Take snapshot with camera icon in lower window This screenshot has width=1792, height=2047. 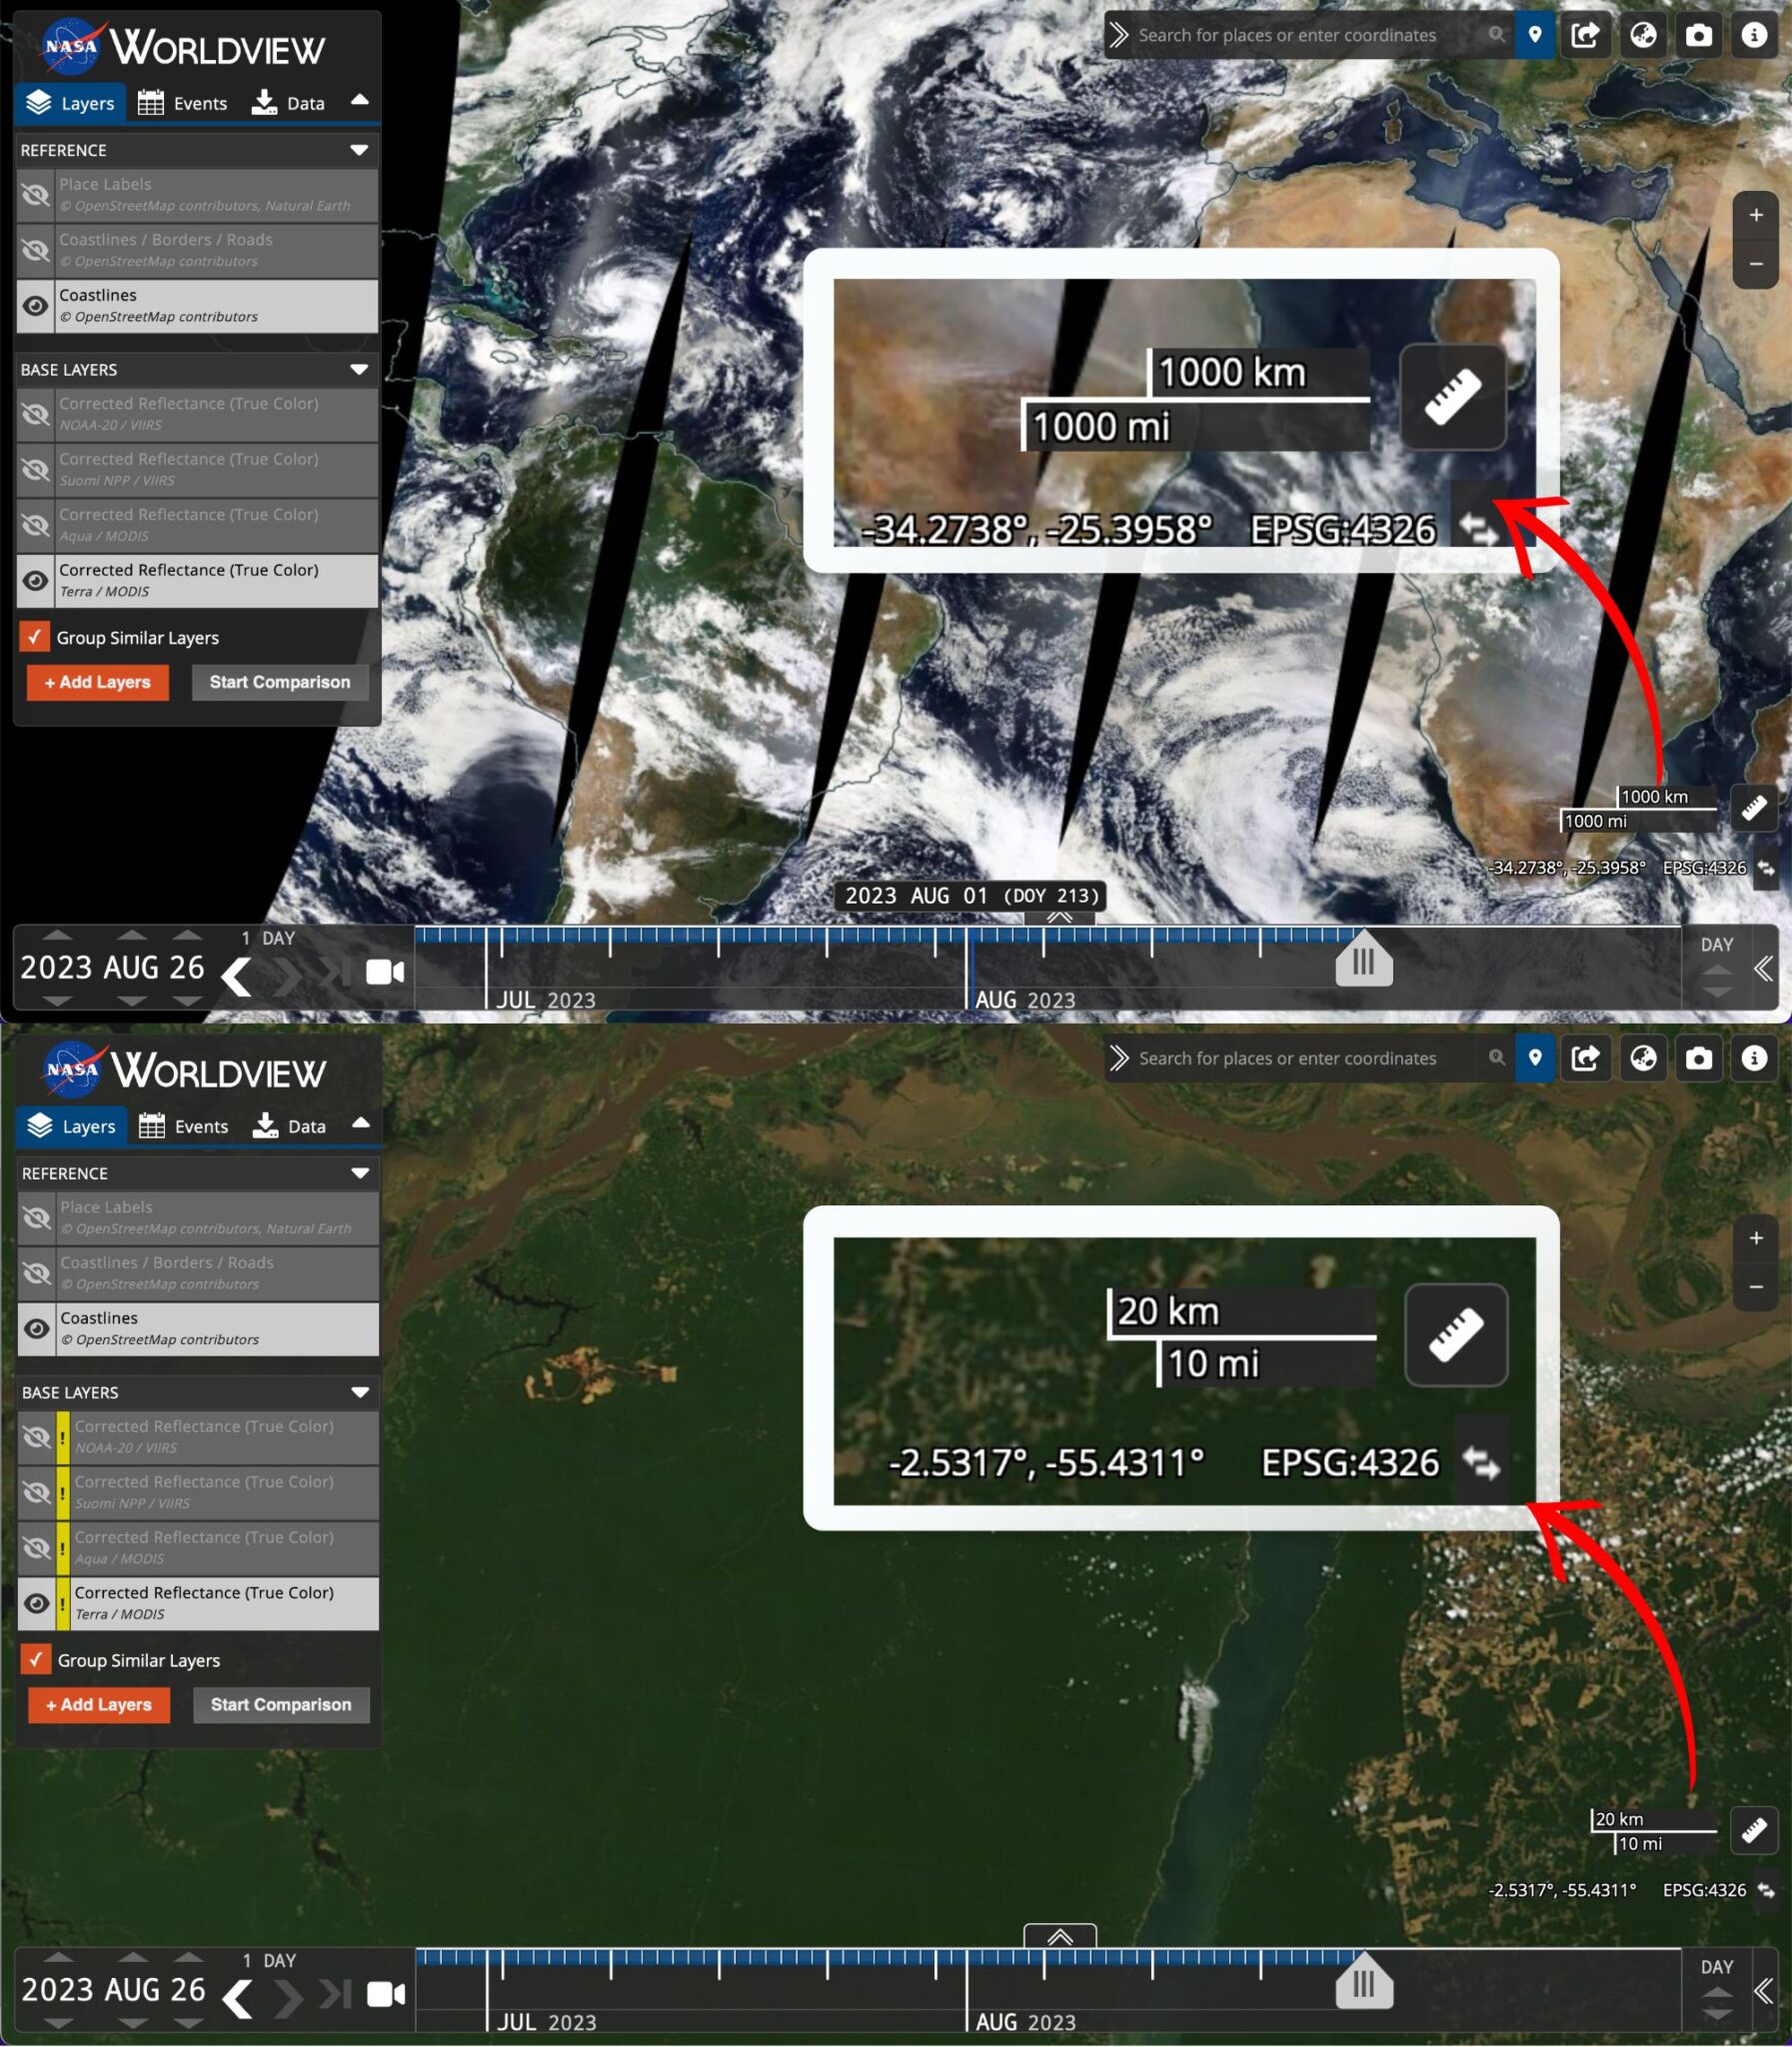1699,1058
